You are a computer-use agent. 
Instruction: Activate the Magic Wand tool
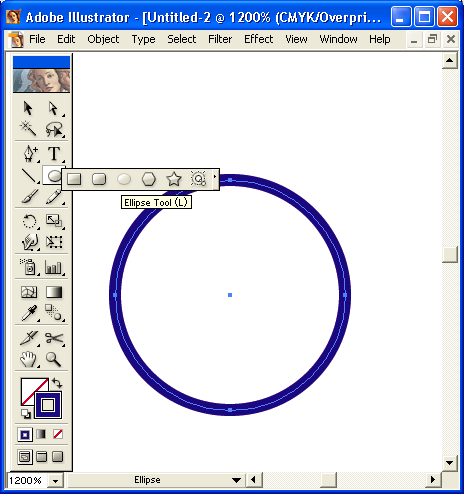(x=29, y=129)
